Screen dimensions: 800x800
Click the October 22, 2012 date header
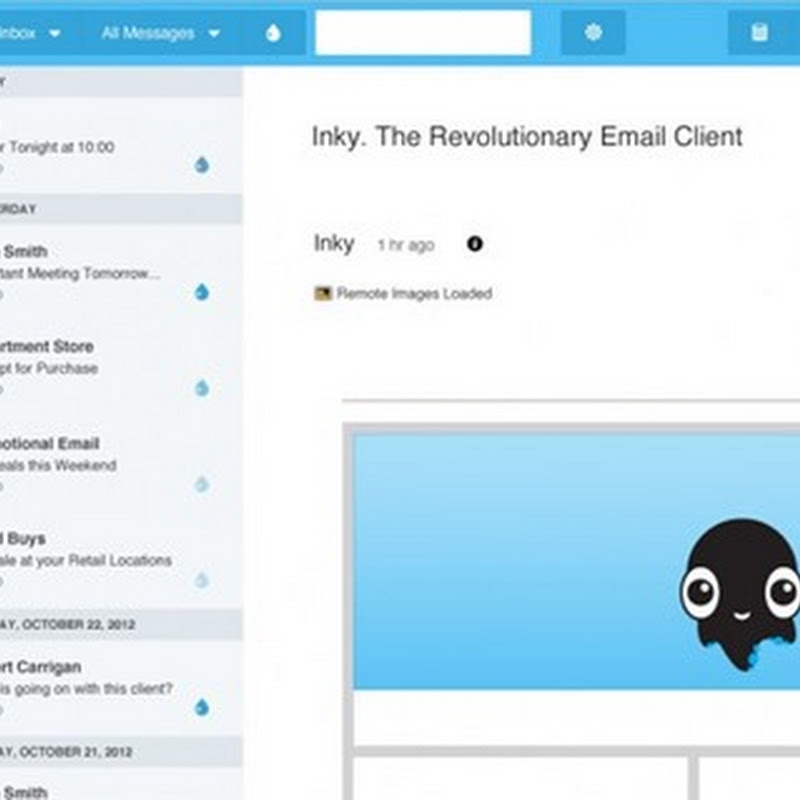(121, 624)
